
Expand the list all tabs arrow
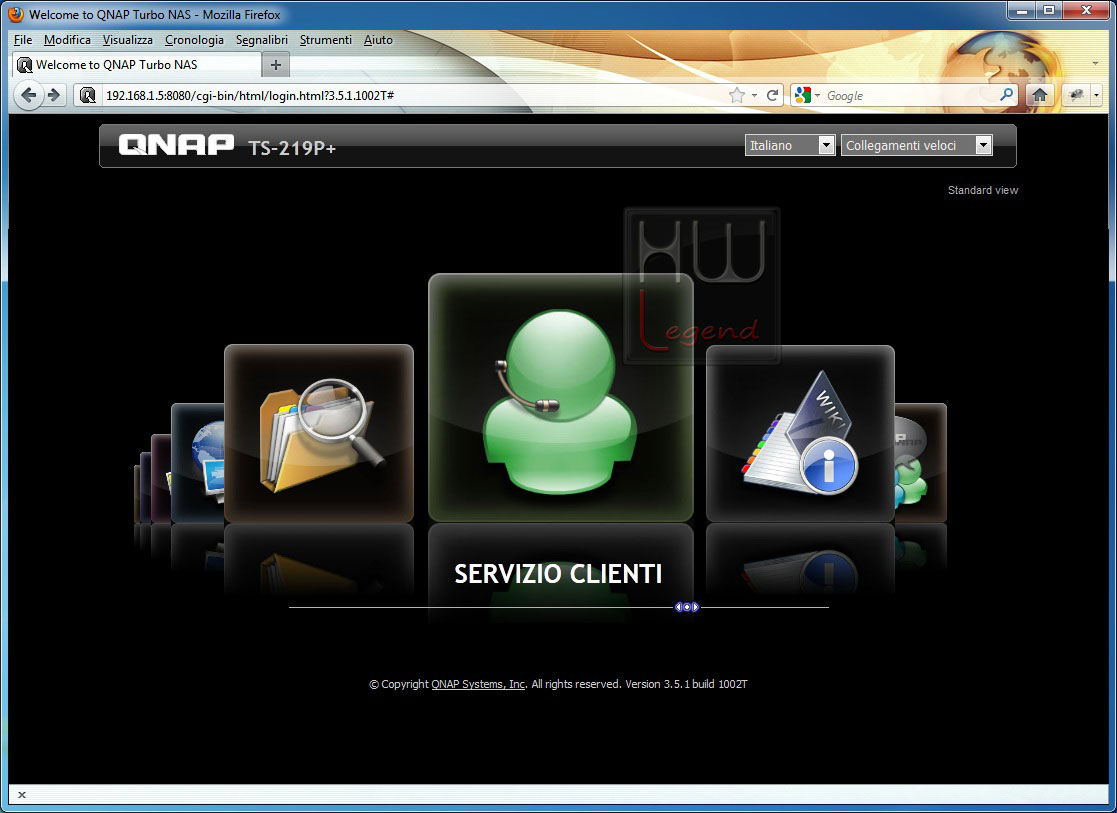pyautogui.click(x=1095, y=63)
